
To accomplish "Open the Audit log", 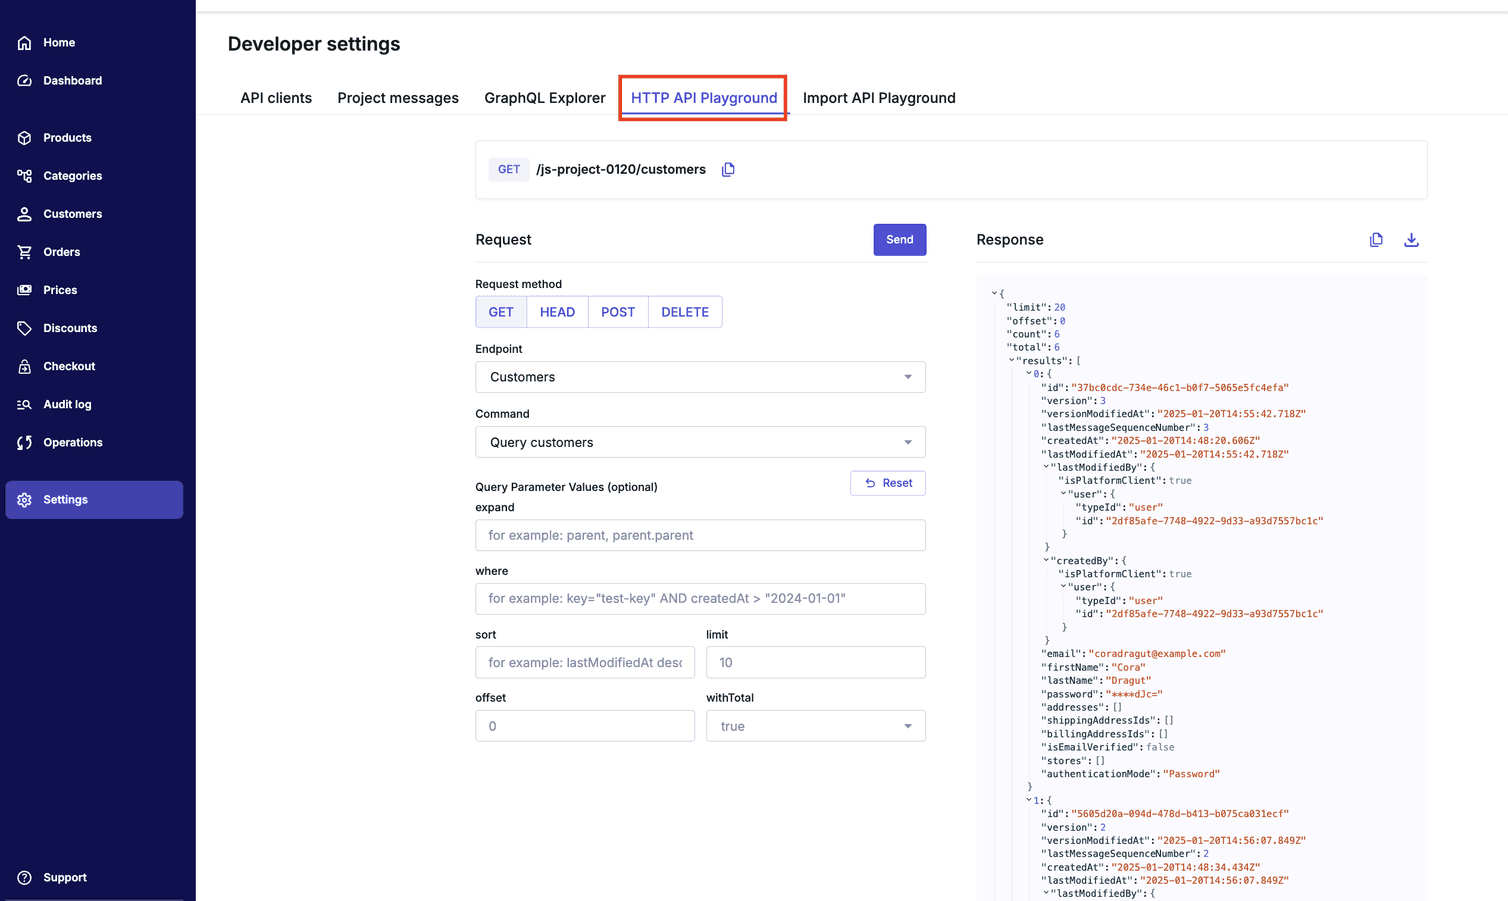I will click(x=67, y=404).
